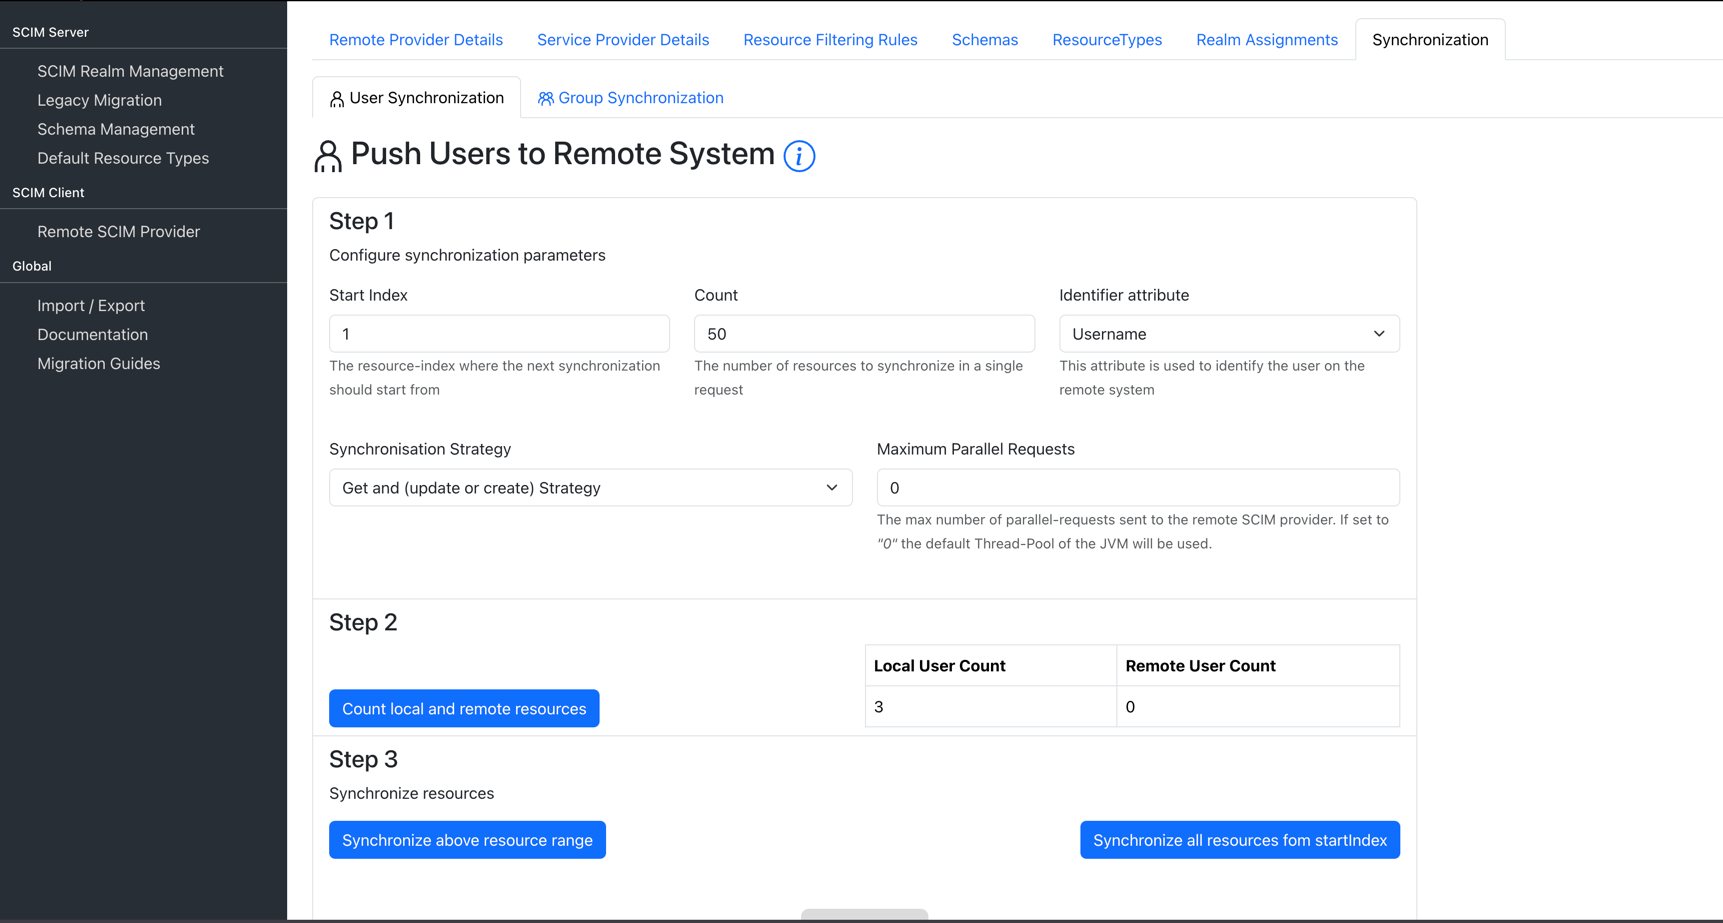This screenshot has height=923, width=1723.
Task: Open the Identifier attribute dropdown
Action: tap(1228, 333)
